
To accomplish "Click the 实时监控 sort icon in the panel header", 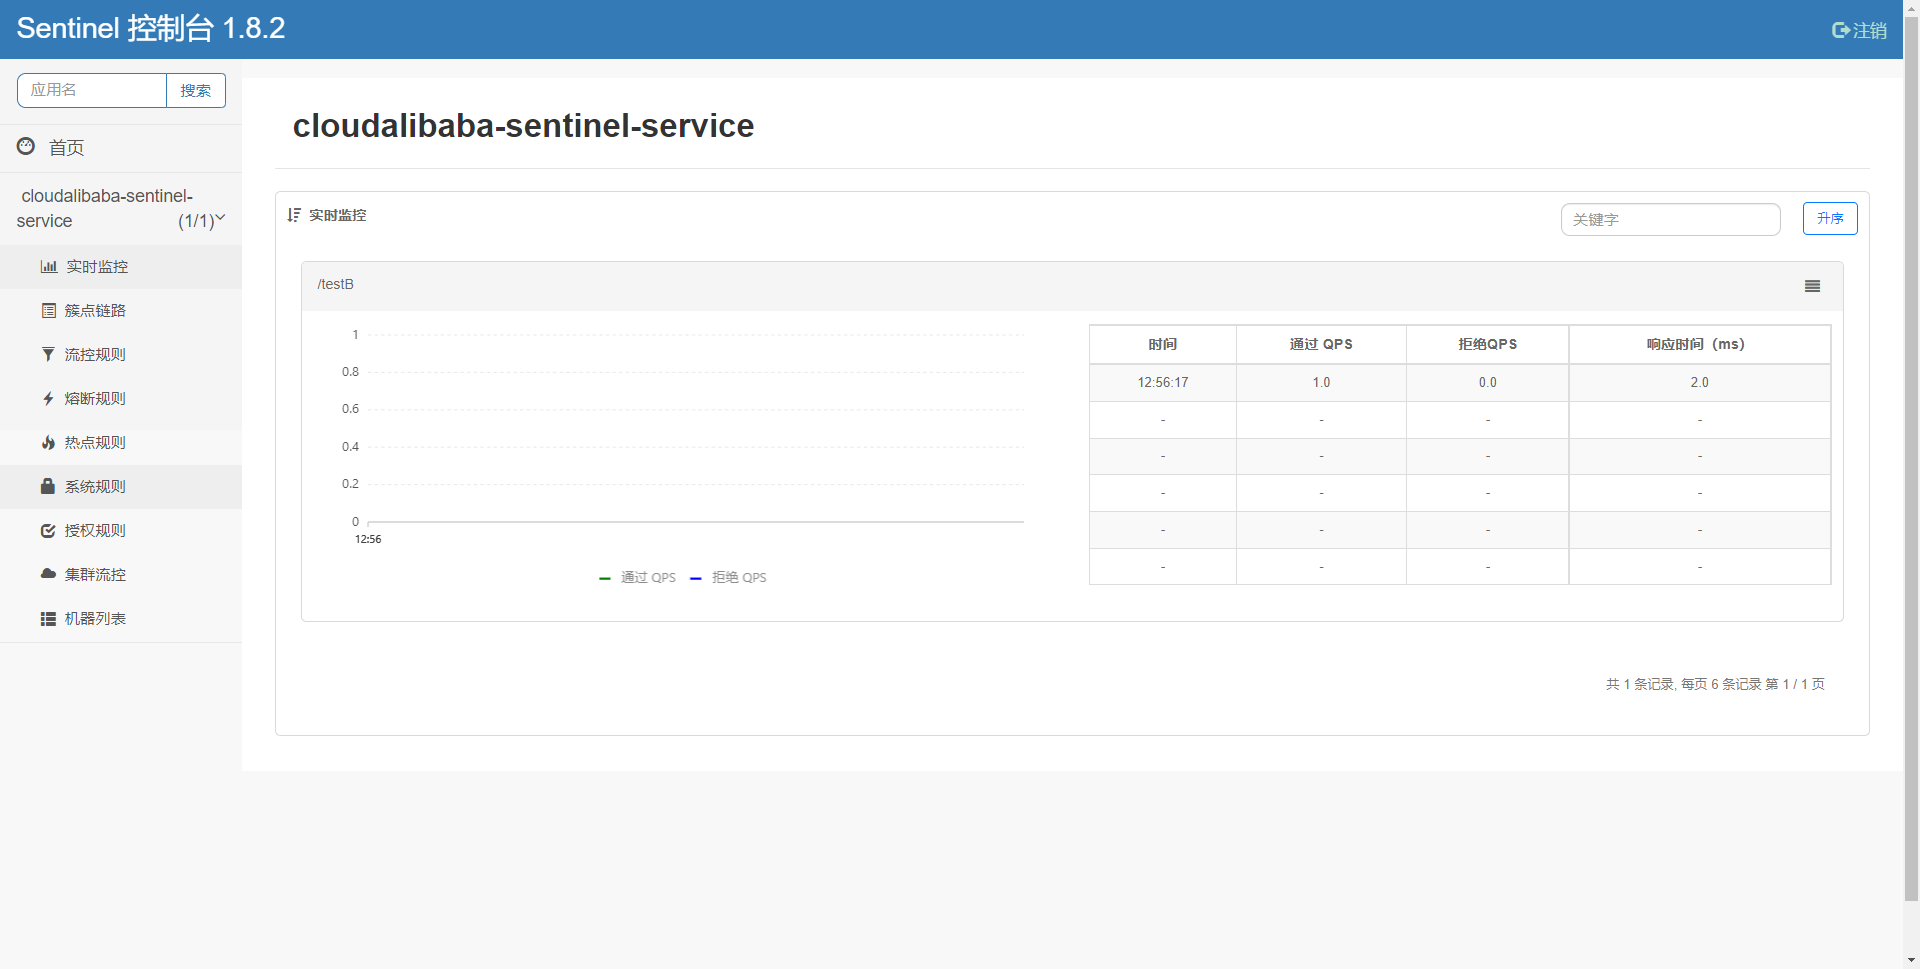I will click(x=294, y=215).
